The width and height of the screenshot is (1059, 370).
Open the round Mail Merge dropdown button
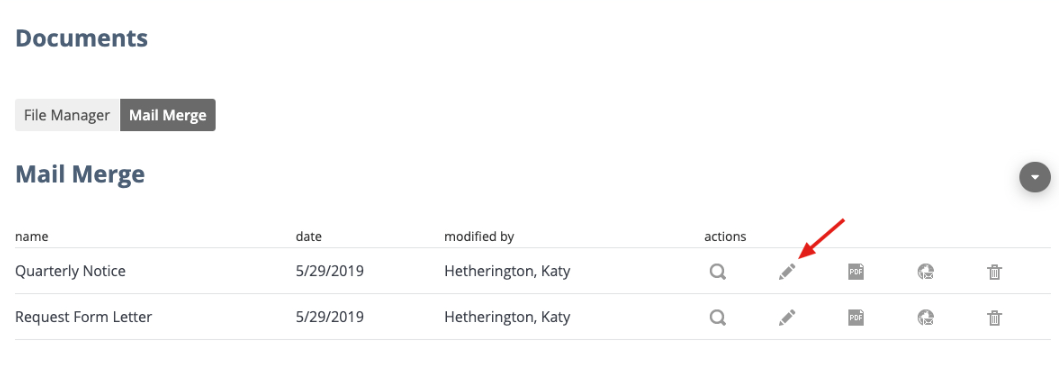coord(1035,177)
